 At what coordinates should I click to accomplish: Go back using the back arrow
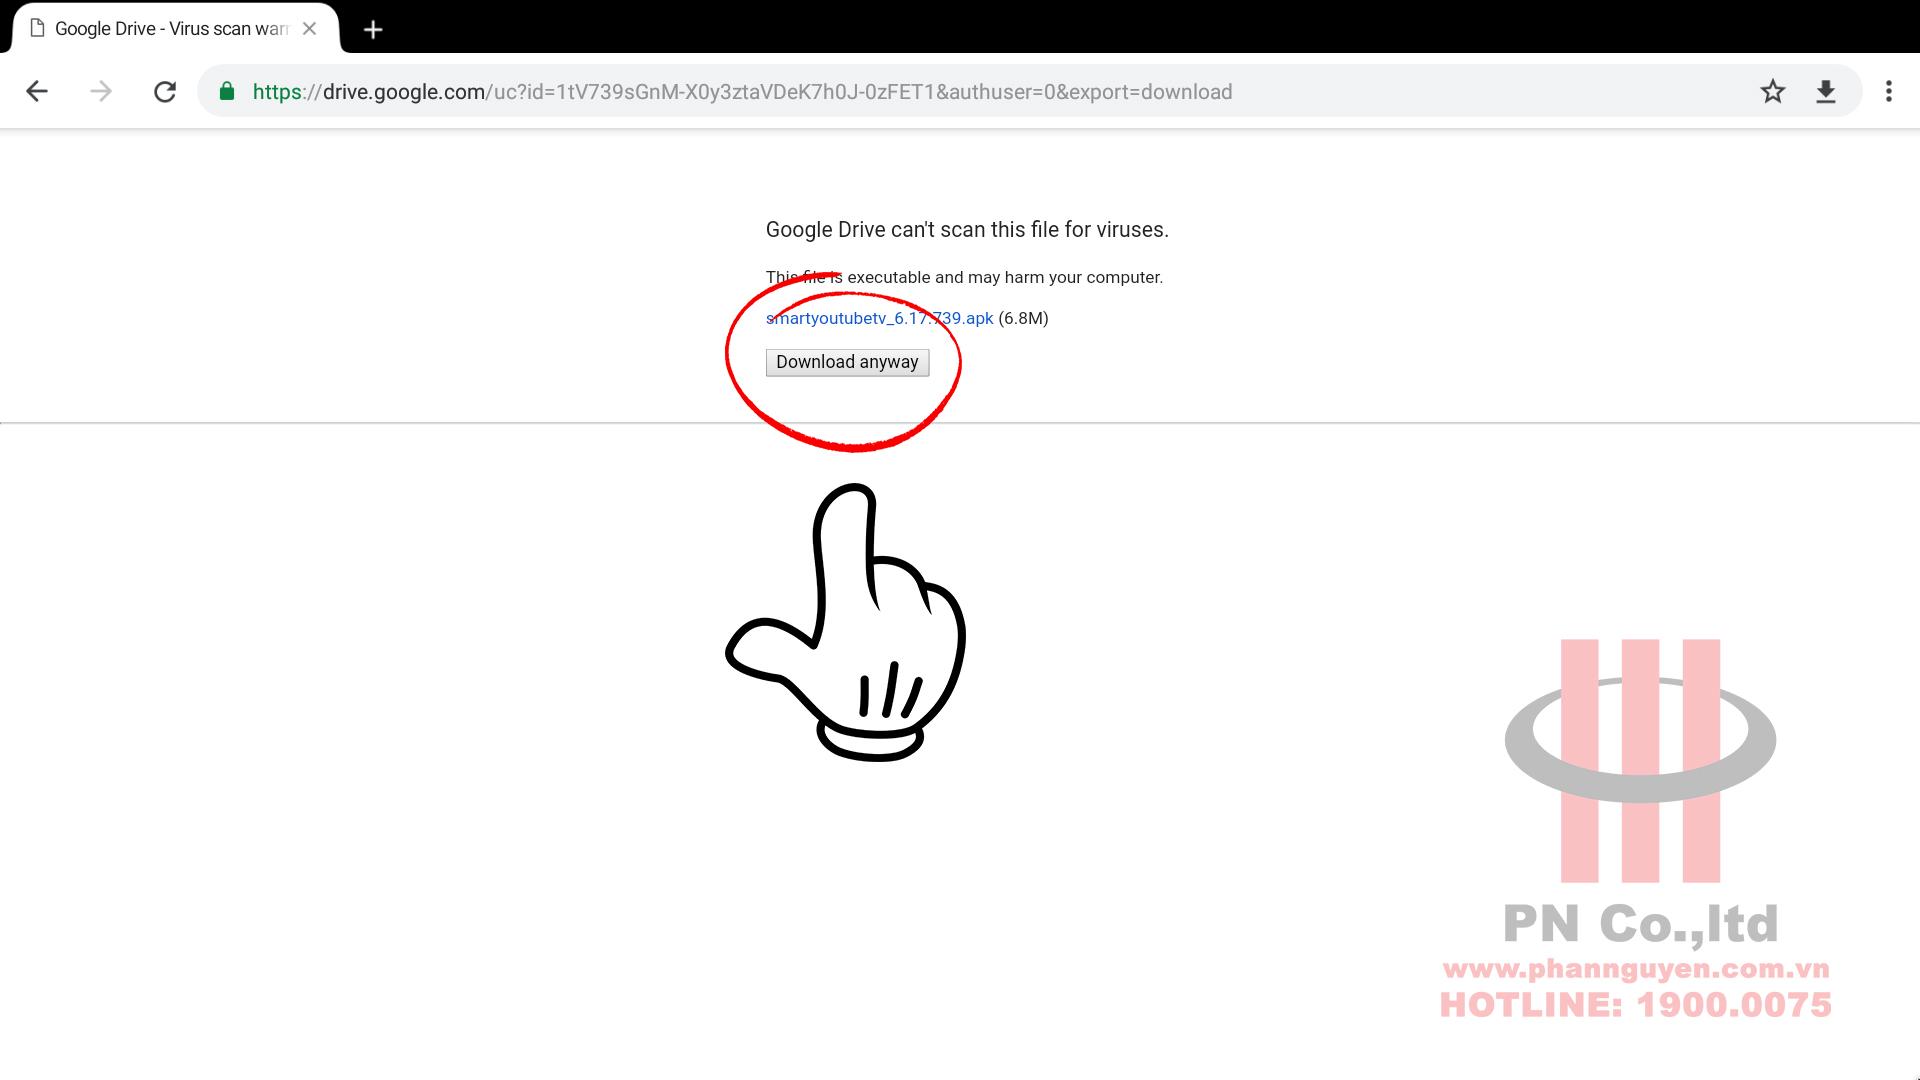tap(37, 92)
